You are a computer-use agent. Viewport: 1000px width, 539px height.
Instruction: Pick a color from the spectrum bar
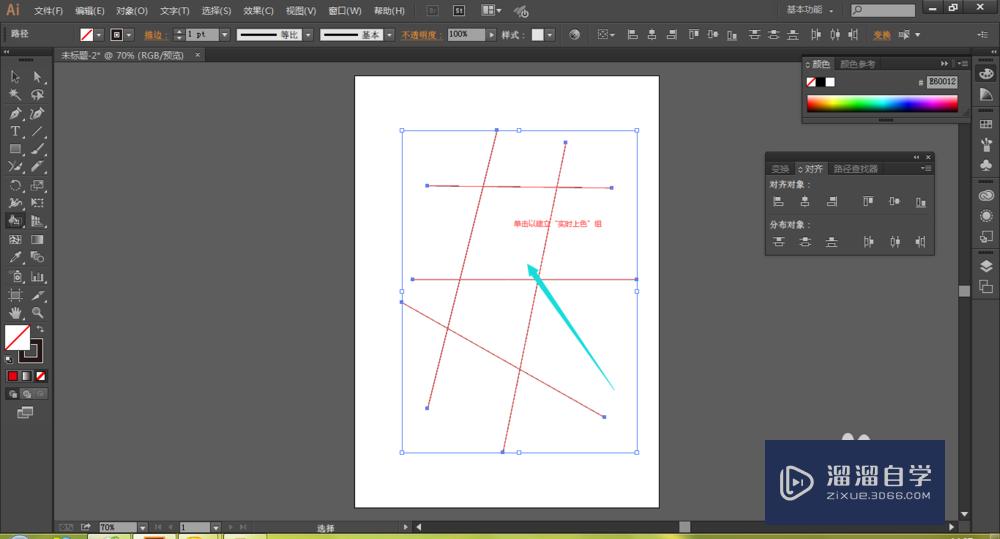(882, 104)
